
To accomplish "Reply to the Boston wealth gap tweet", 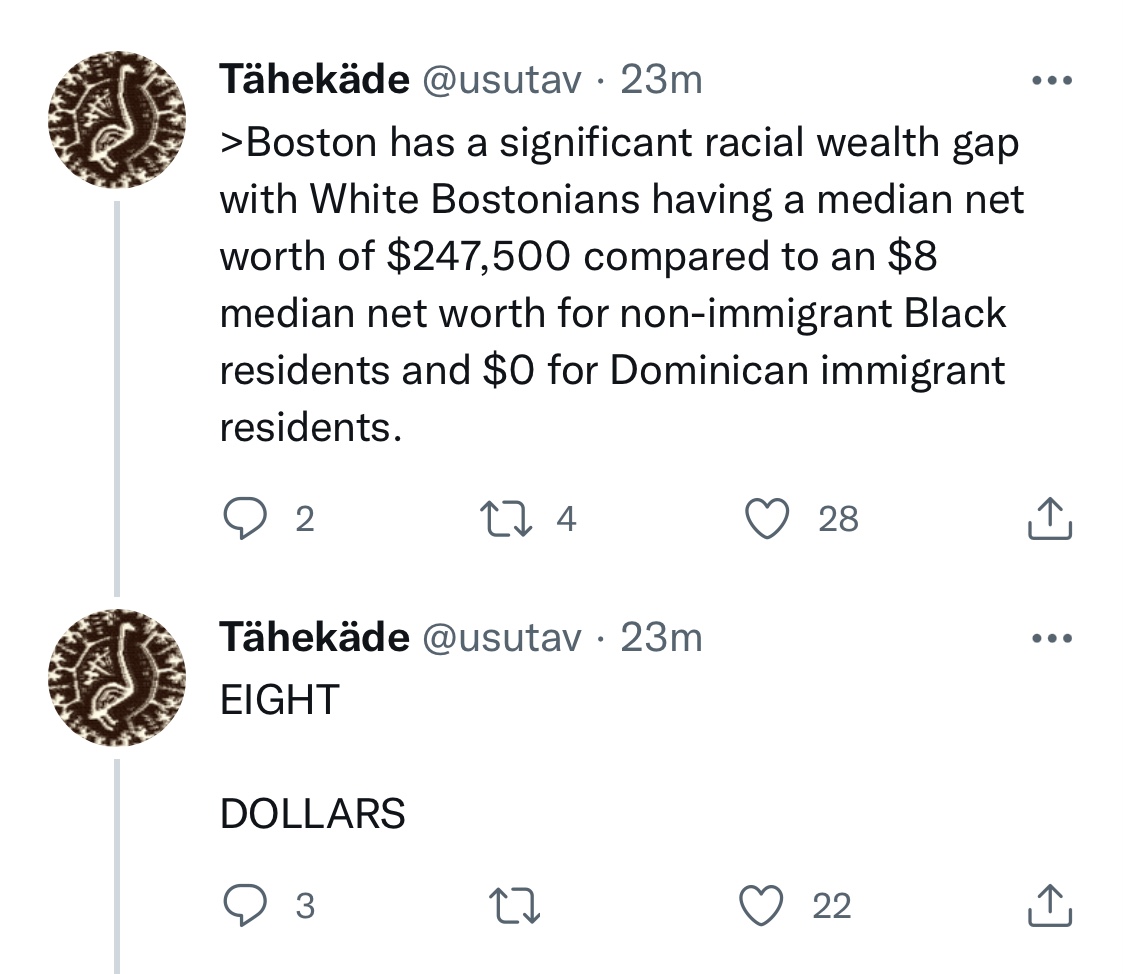I will click(x=239, y=518).
